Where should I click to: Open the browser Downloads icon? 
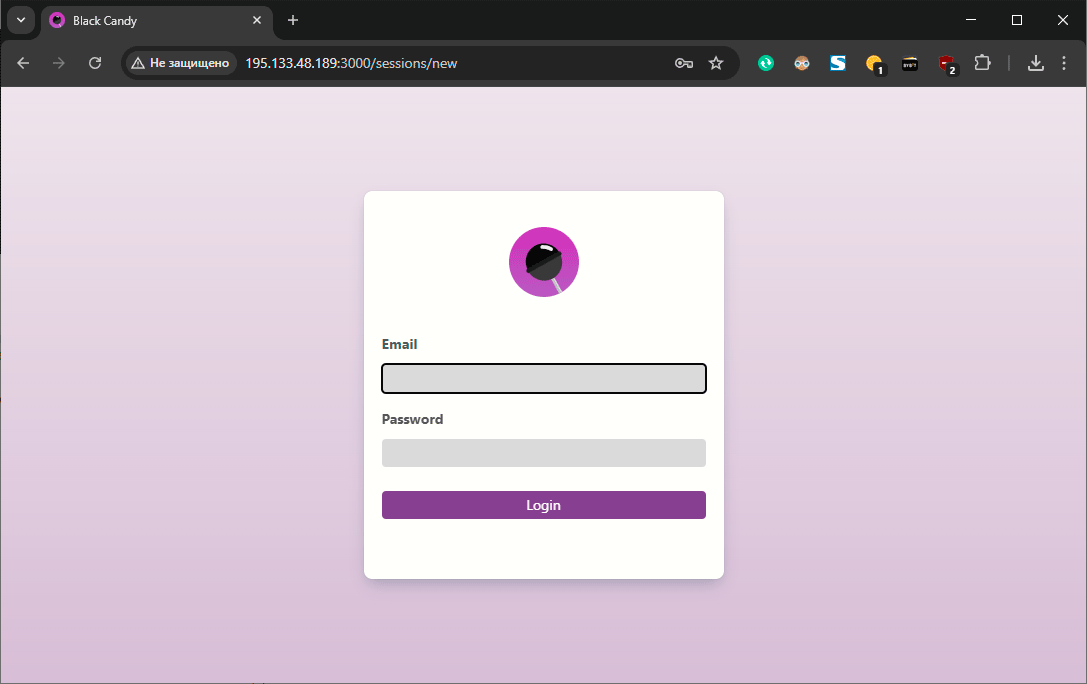(1036, 63)
